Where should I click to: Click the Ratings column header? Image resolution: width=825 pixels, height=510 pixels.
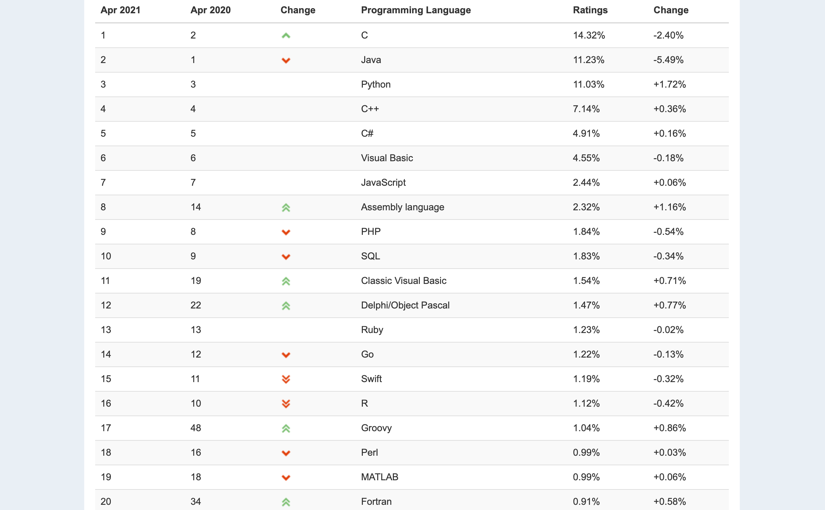point(590,10)
